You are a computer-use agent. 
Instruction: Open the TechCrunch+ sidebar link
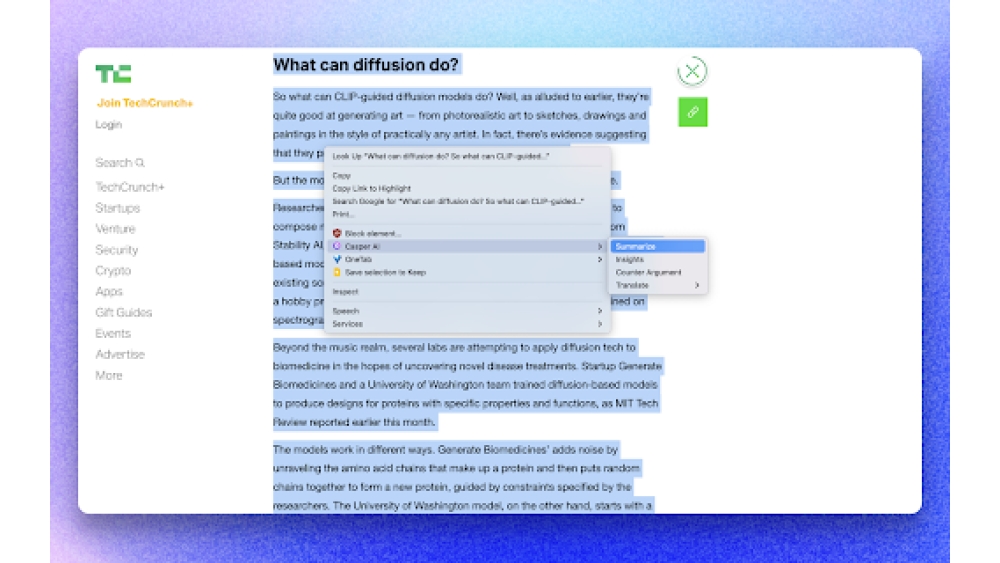click(x=130, y=187)
